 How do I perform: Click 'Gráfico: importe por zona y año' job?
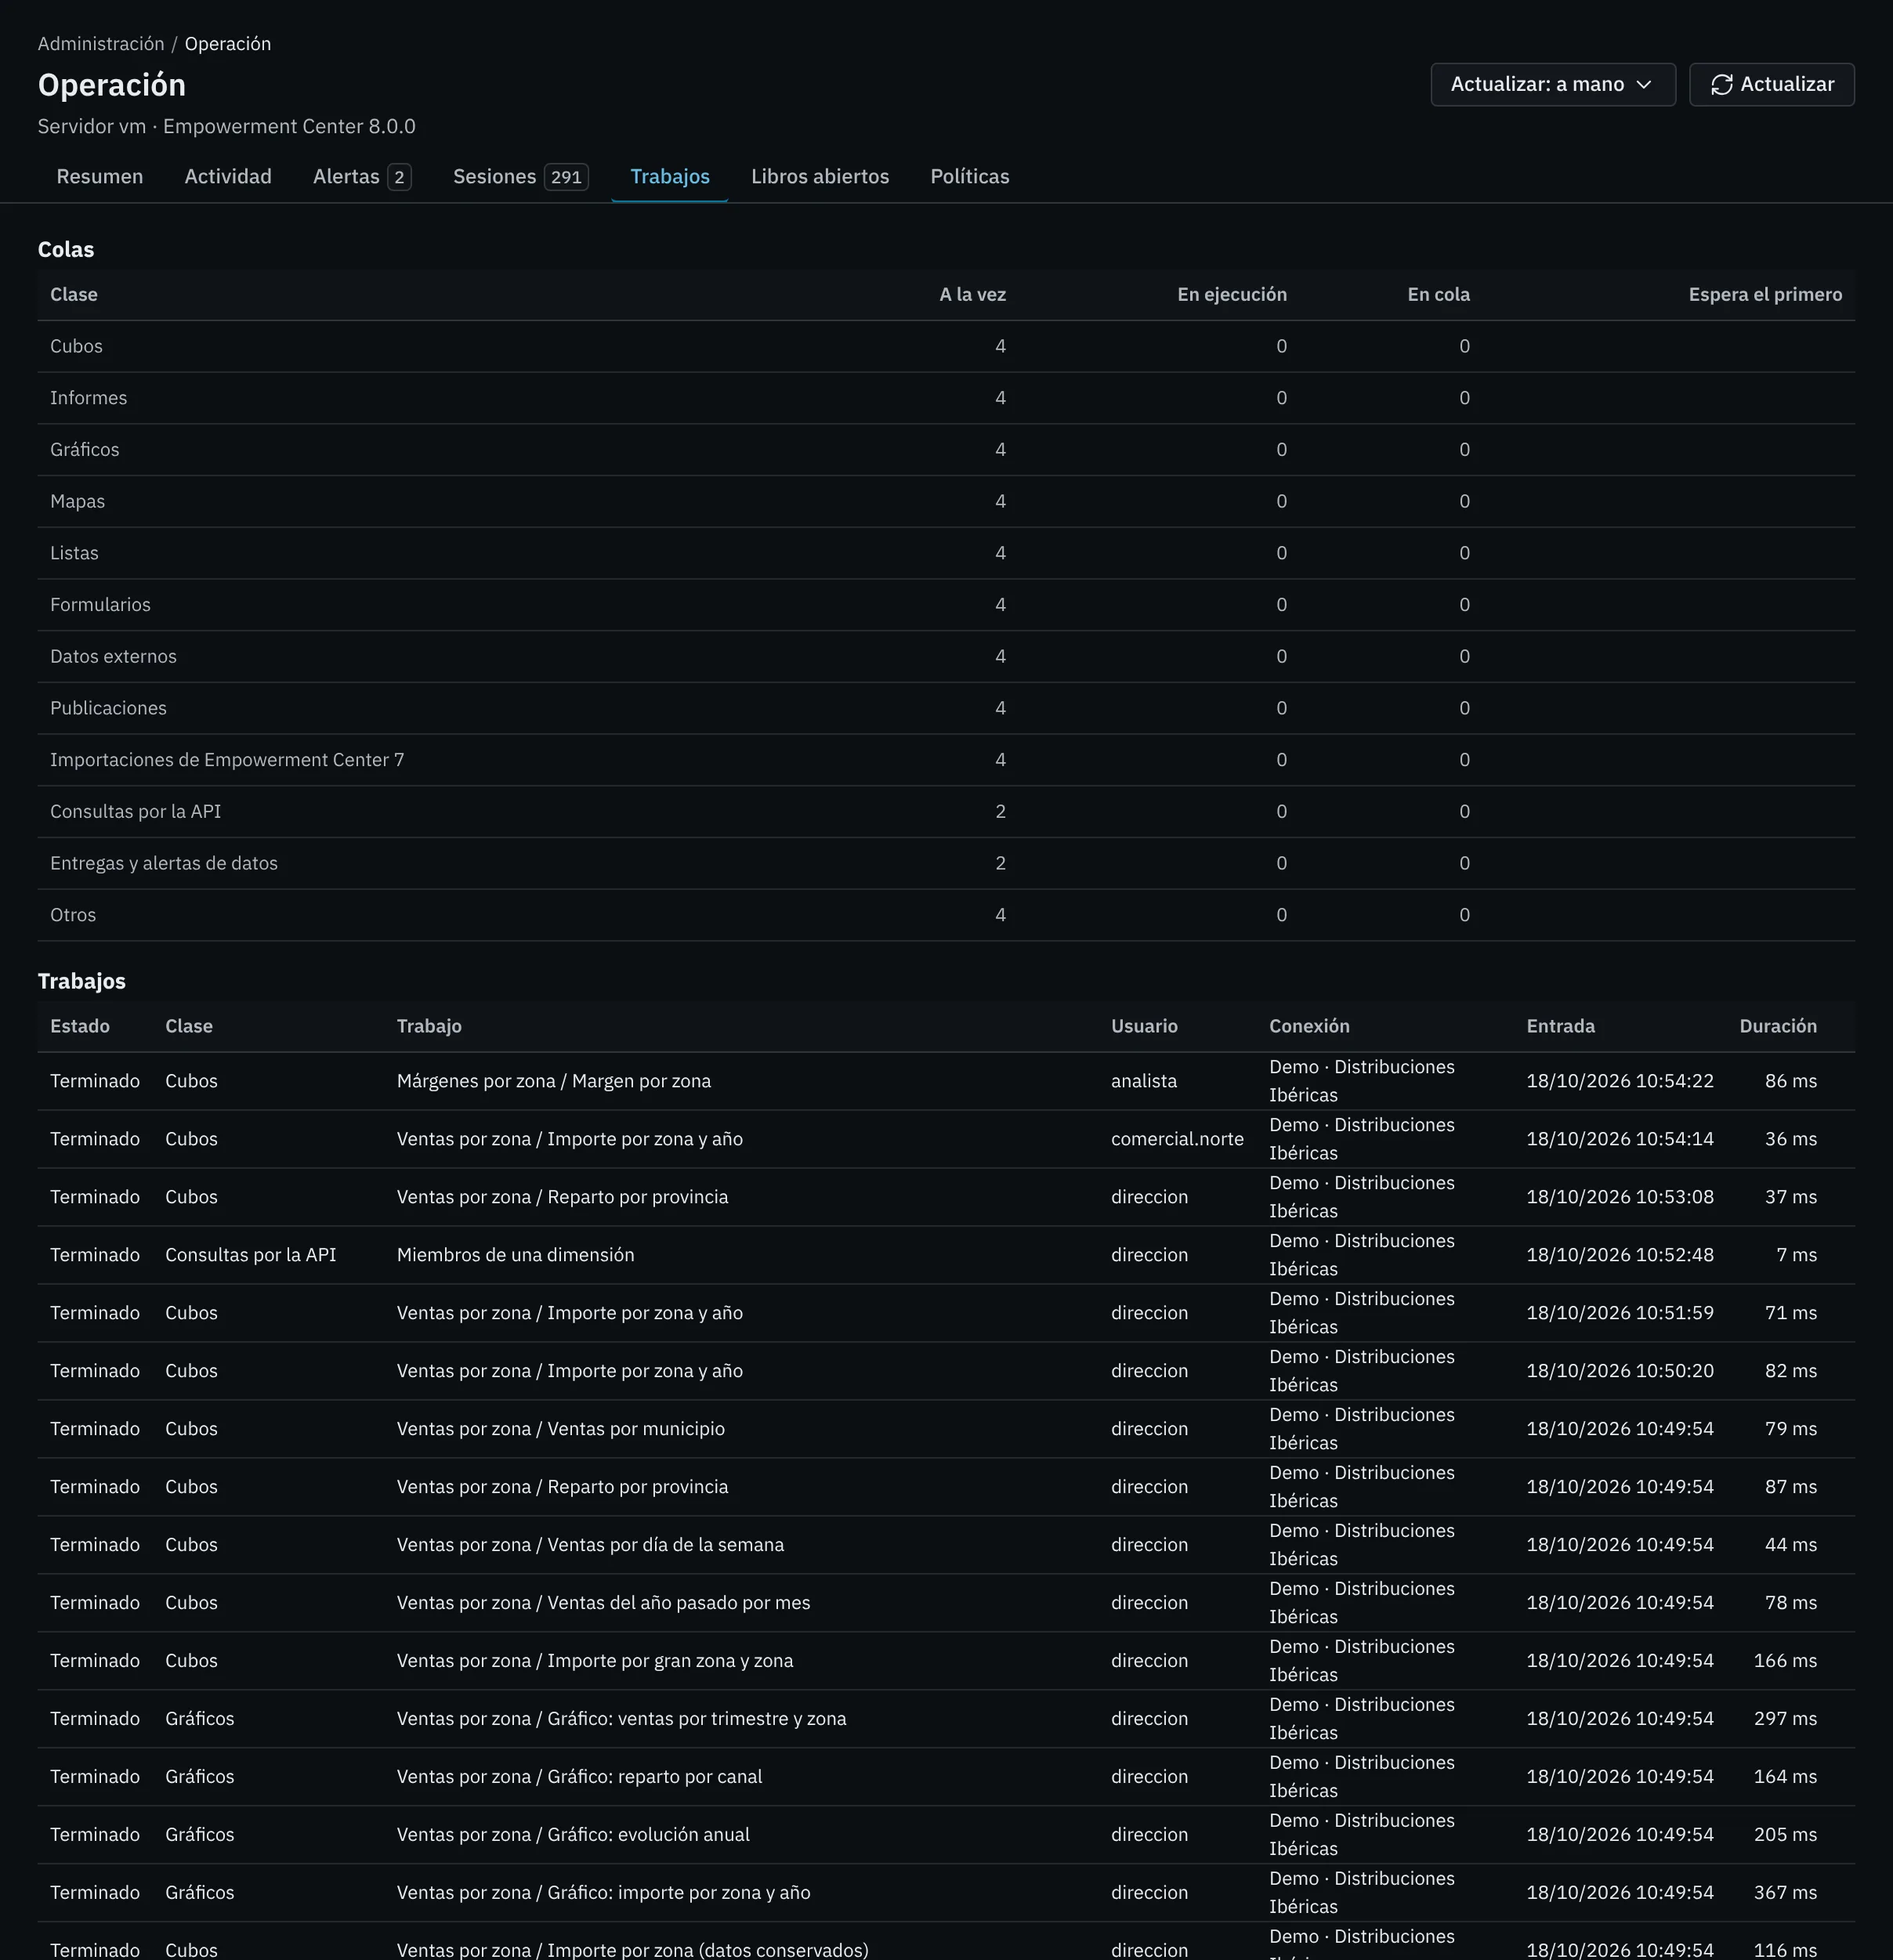pos(603,1893)
